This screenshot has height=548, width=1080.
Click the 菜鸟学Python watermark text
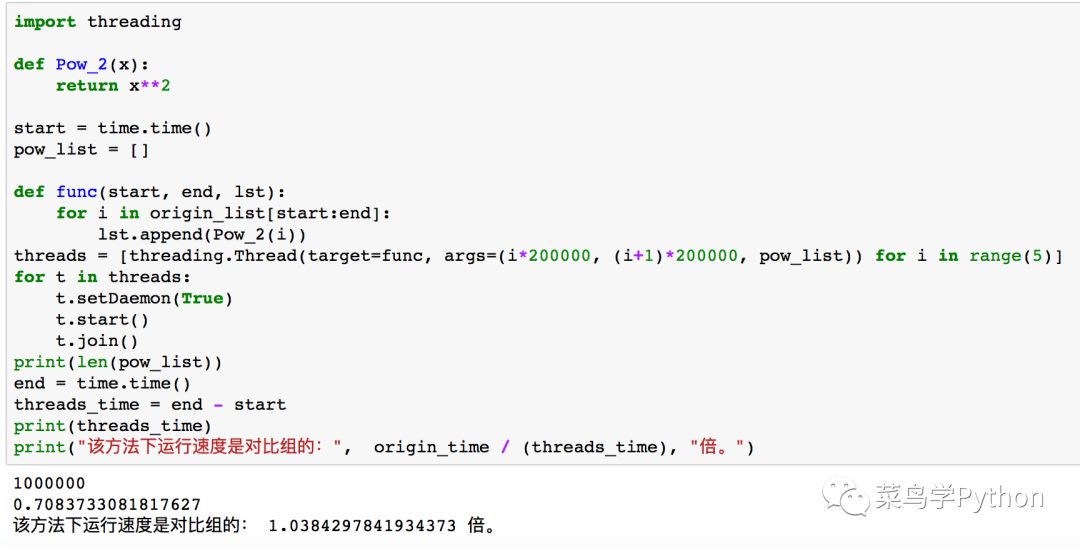pos(959,497)
